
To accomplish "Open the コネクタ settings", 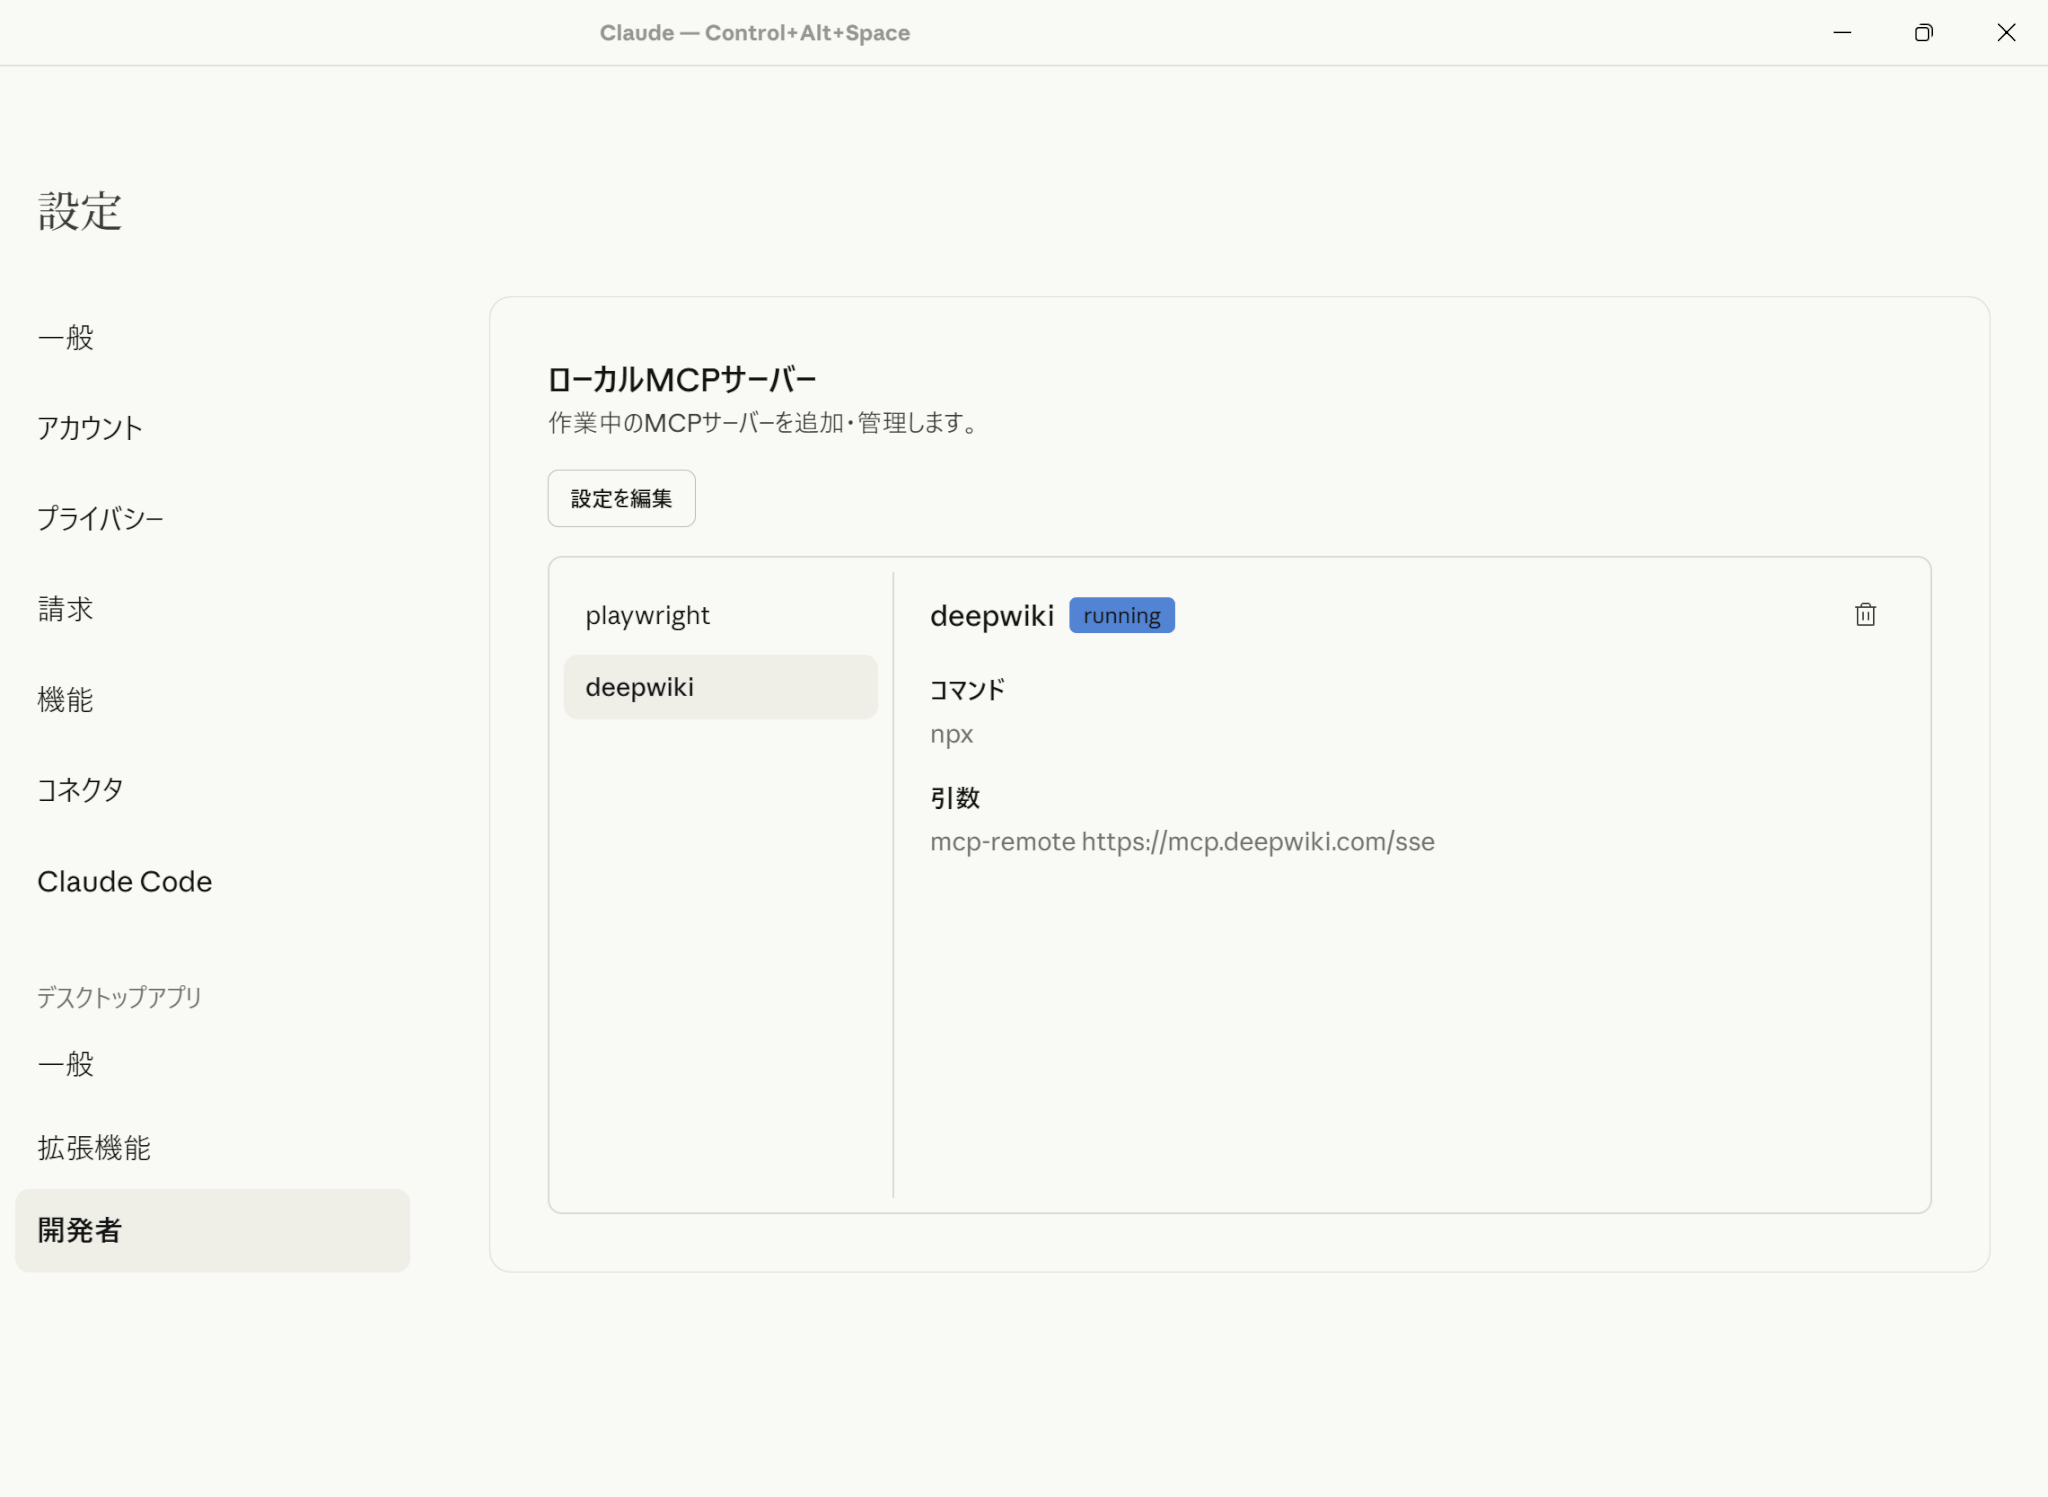I will tap(80, 790).
